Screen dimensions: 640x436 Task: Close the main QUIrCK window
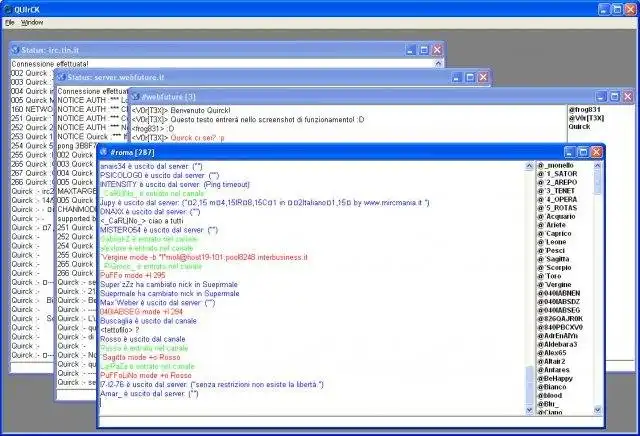click(631, 9)
